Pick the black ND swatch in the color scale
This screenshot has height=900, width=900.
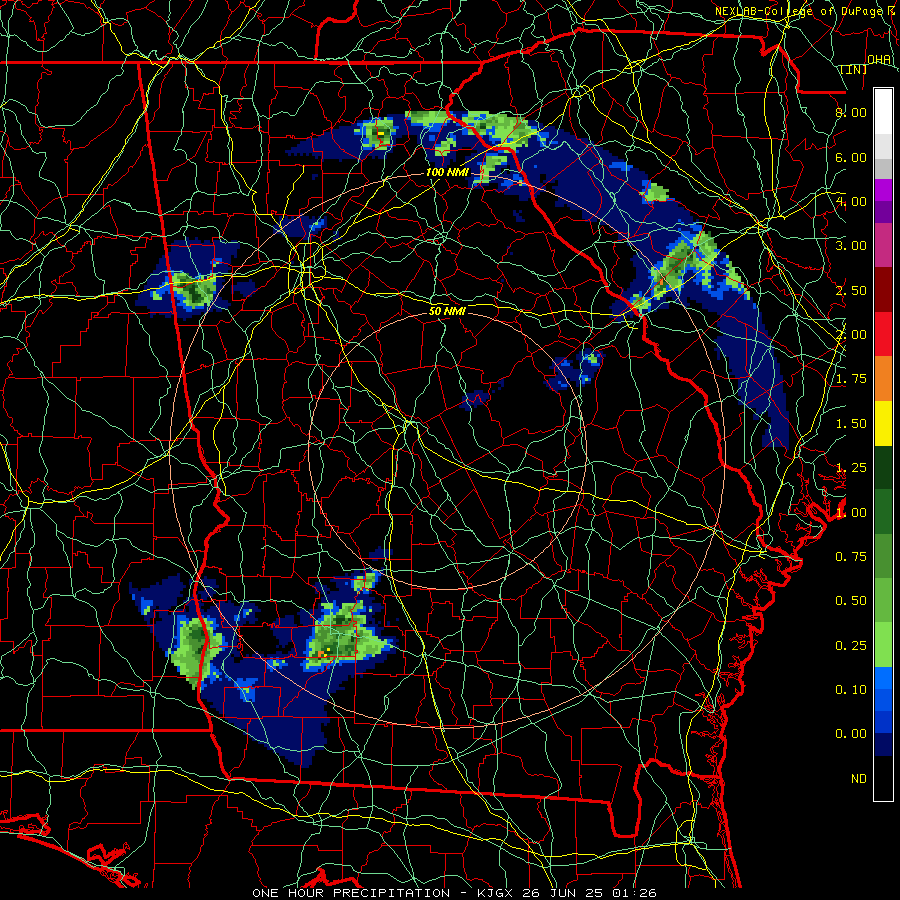pyautogui.click(x=883, y=778)
